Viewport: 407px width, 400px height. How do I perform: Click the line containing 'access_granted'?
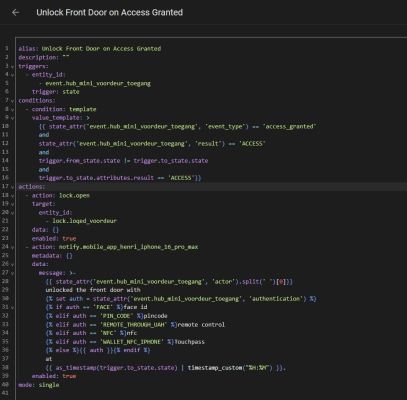[x=178, y=126]
